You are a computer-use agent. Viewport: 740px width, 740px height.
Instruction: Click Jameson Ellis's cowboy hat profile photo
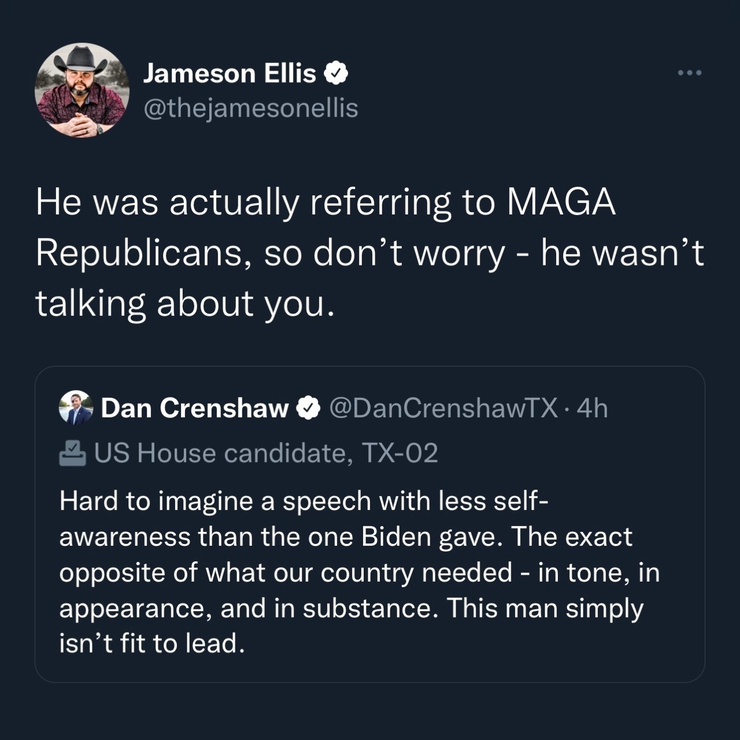point(82,90)
